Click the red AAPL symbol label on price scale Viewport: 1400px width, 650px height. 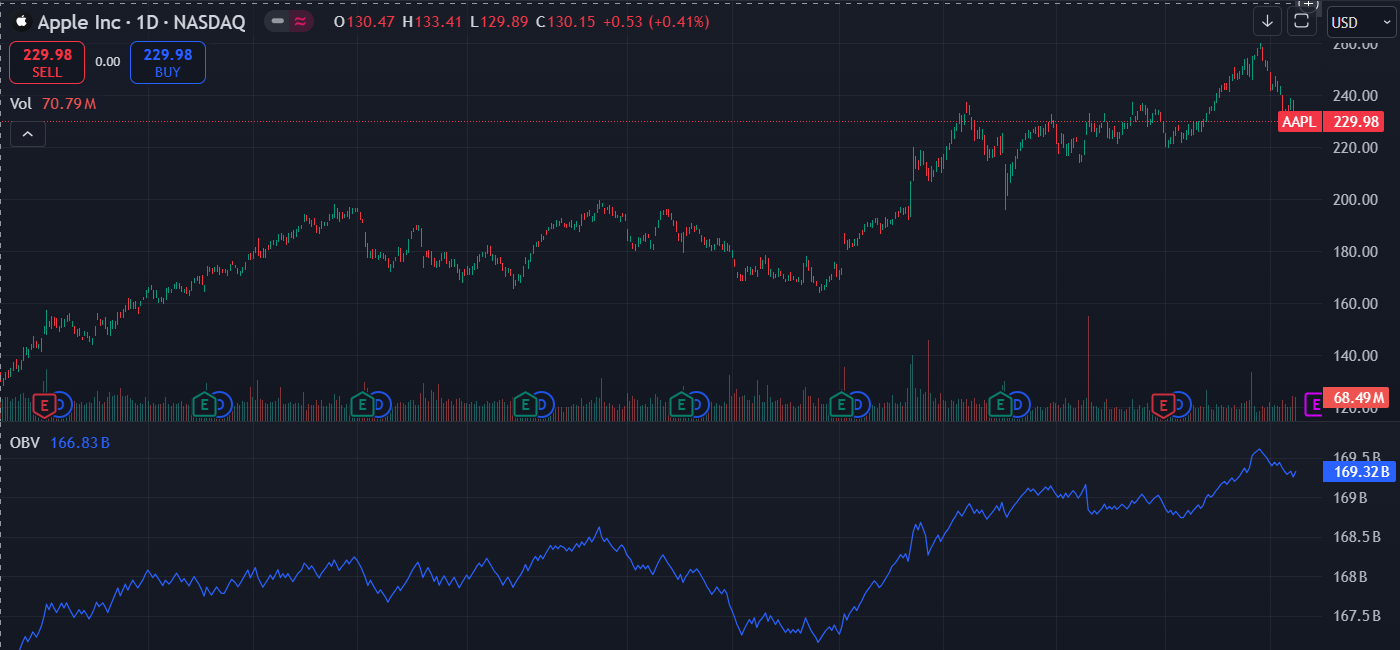1299,122
